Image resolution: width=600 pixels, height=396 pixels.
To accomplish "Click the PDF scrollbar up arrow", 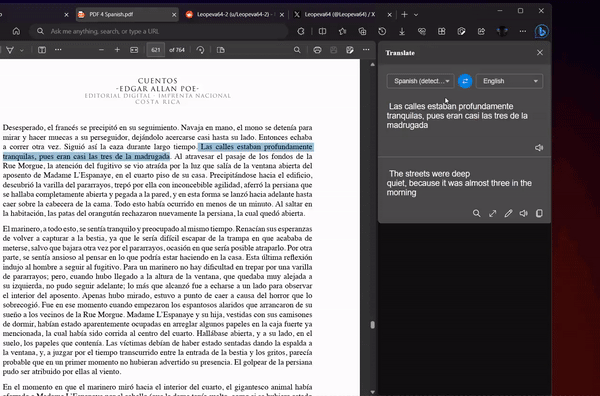I will click(372, 65).
